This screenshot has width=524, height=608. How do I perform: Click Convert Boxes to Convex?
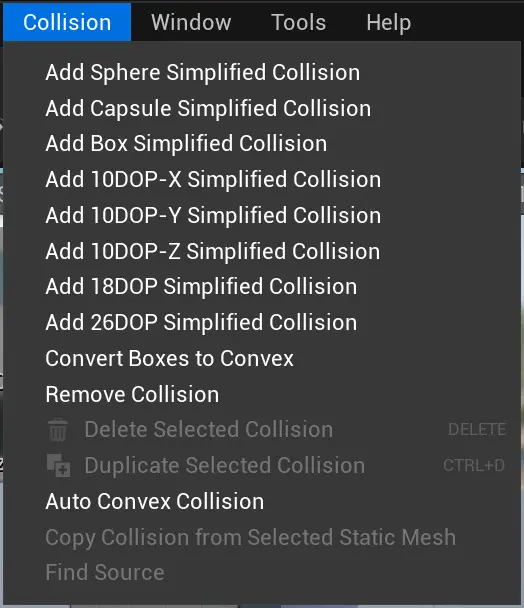[x=262, y=358]
